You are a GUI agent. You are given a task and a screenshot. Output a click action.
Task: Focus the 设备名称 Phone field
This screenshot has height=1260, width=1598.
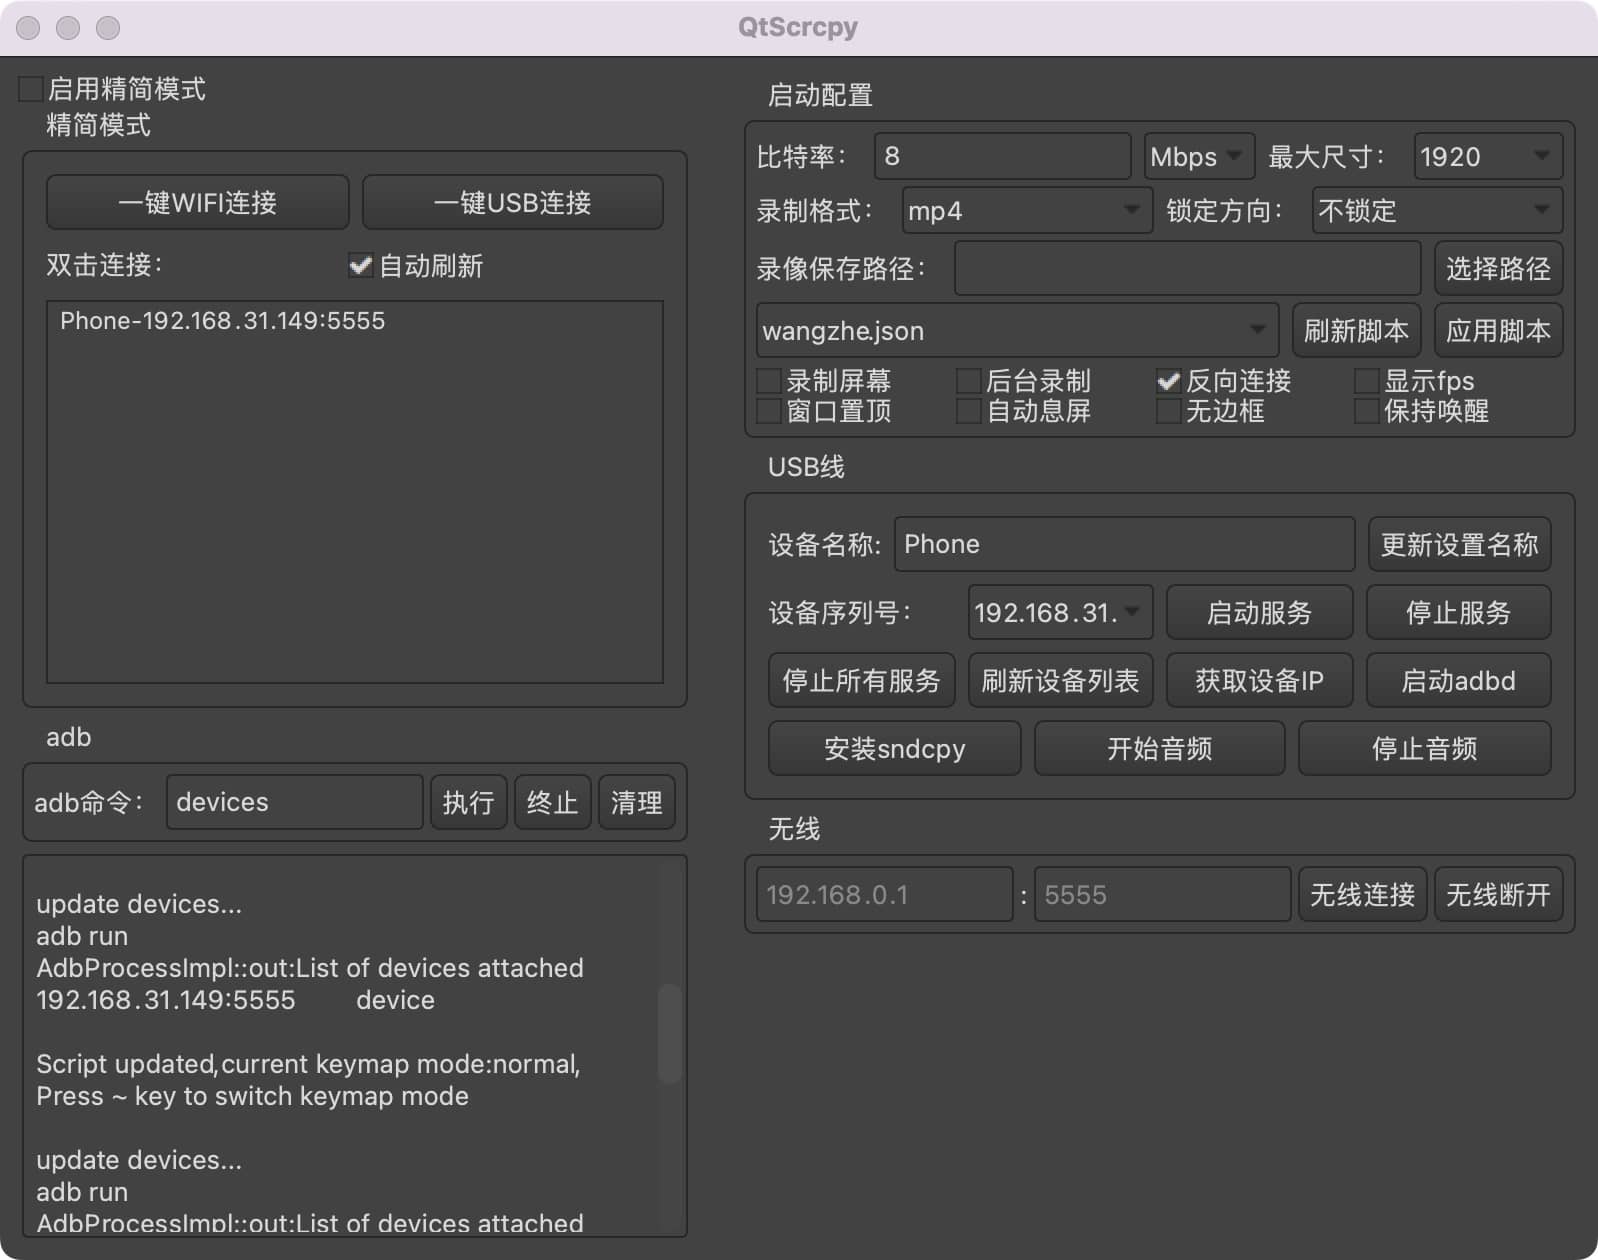point(1124,544)
